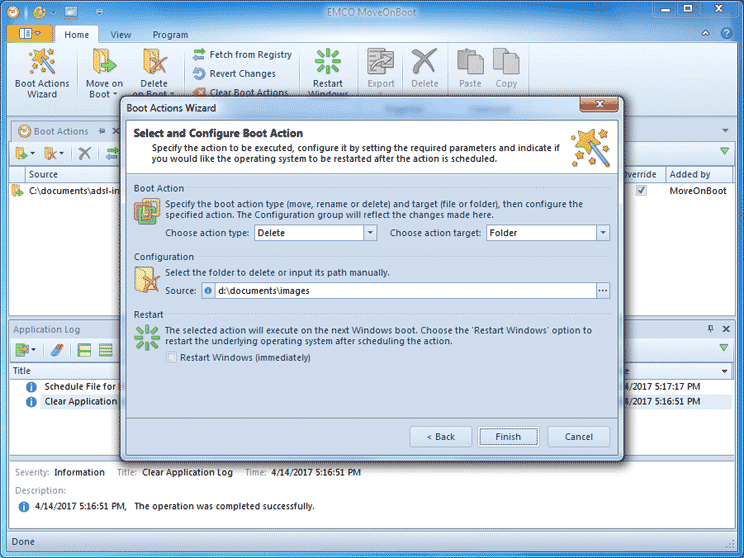Expand Customize Quick Access Toolbar arrow
Screen dimensions: 744x558
(x=99, y=12)
